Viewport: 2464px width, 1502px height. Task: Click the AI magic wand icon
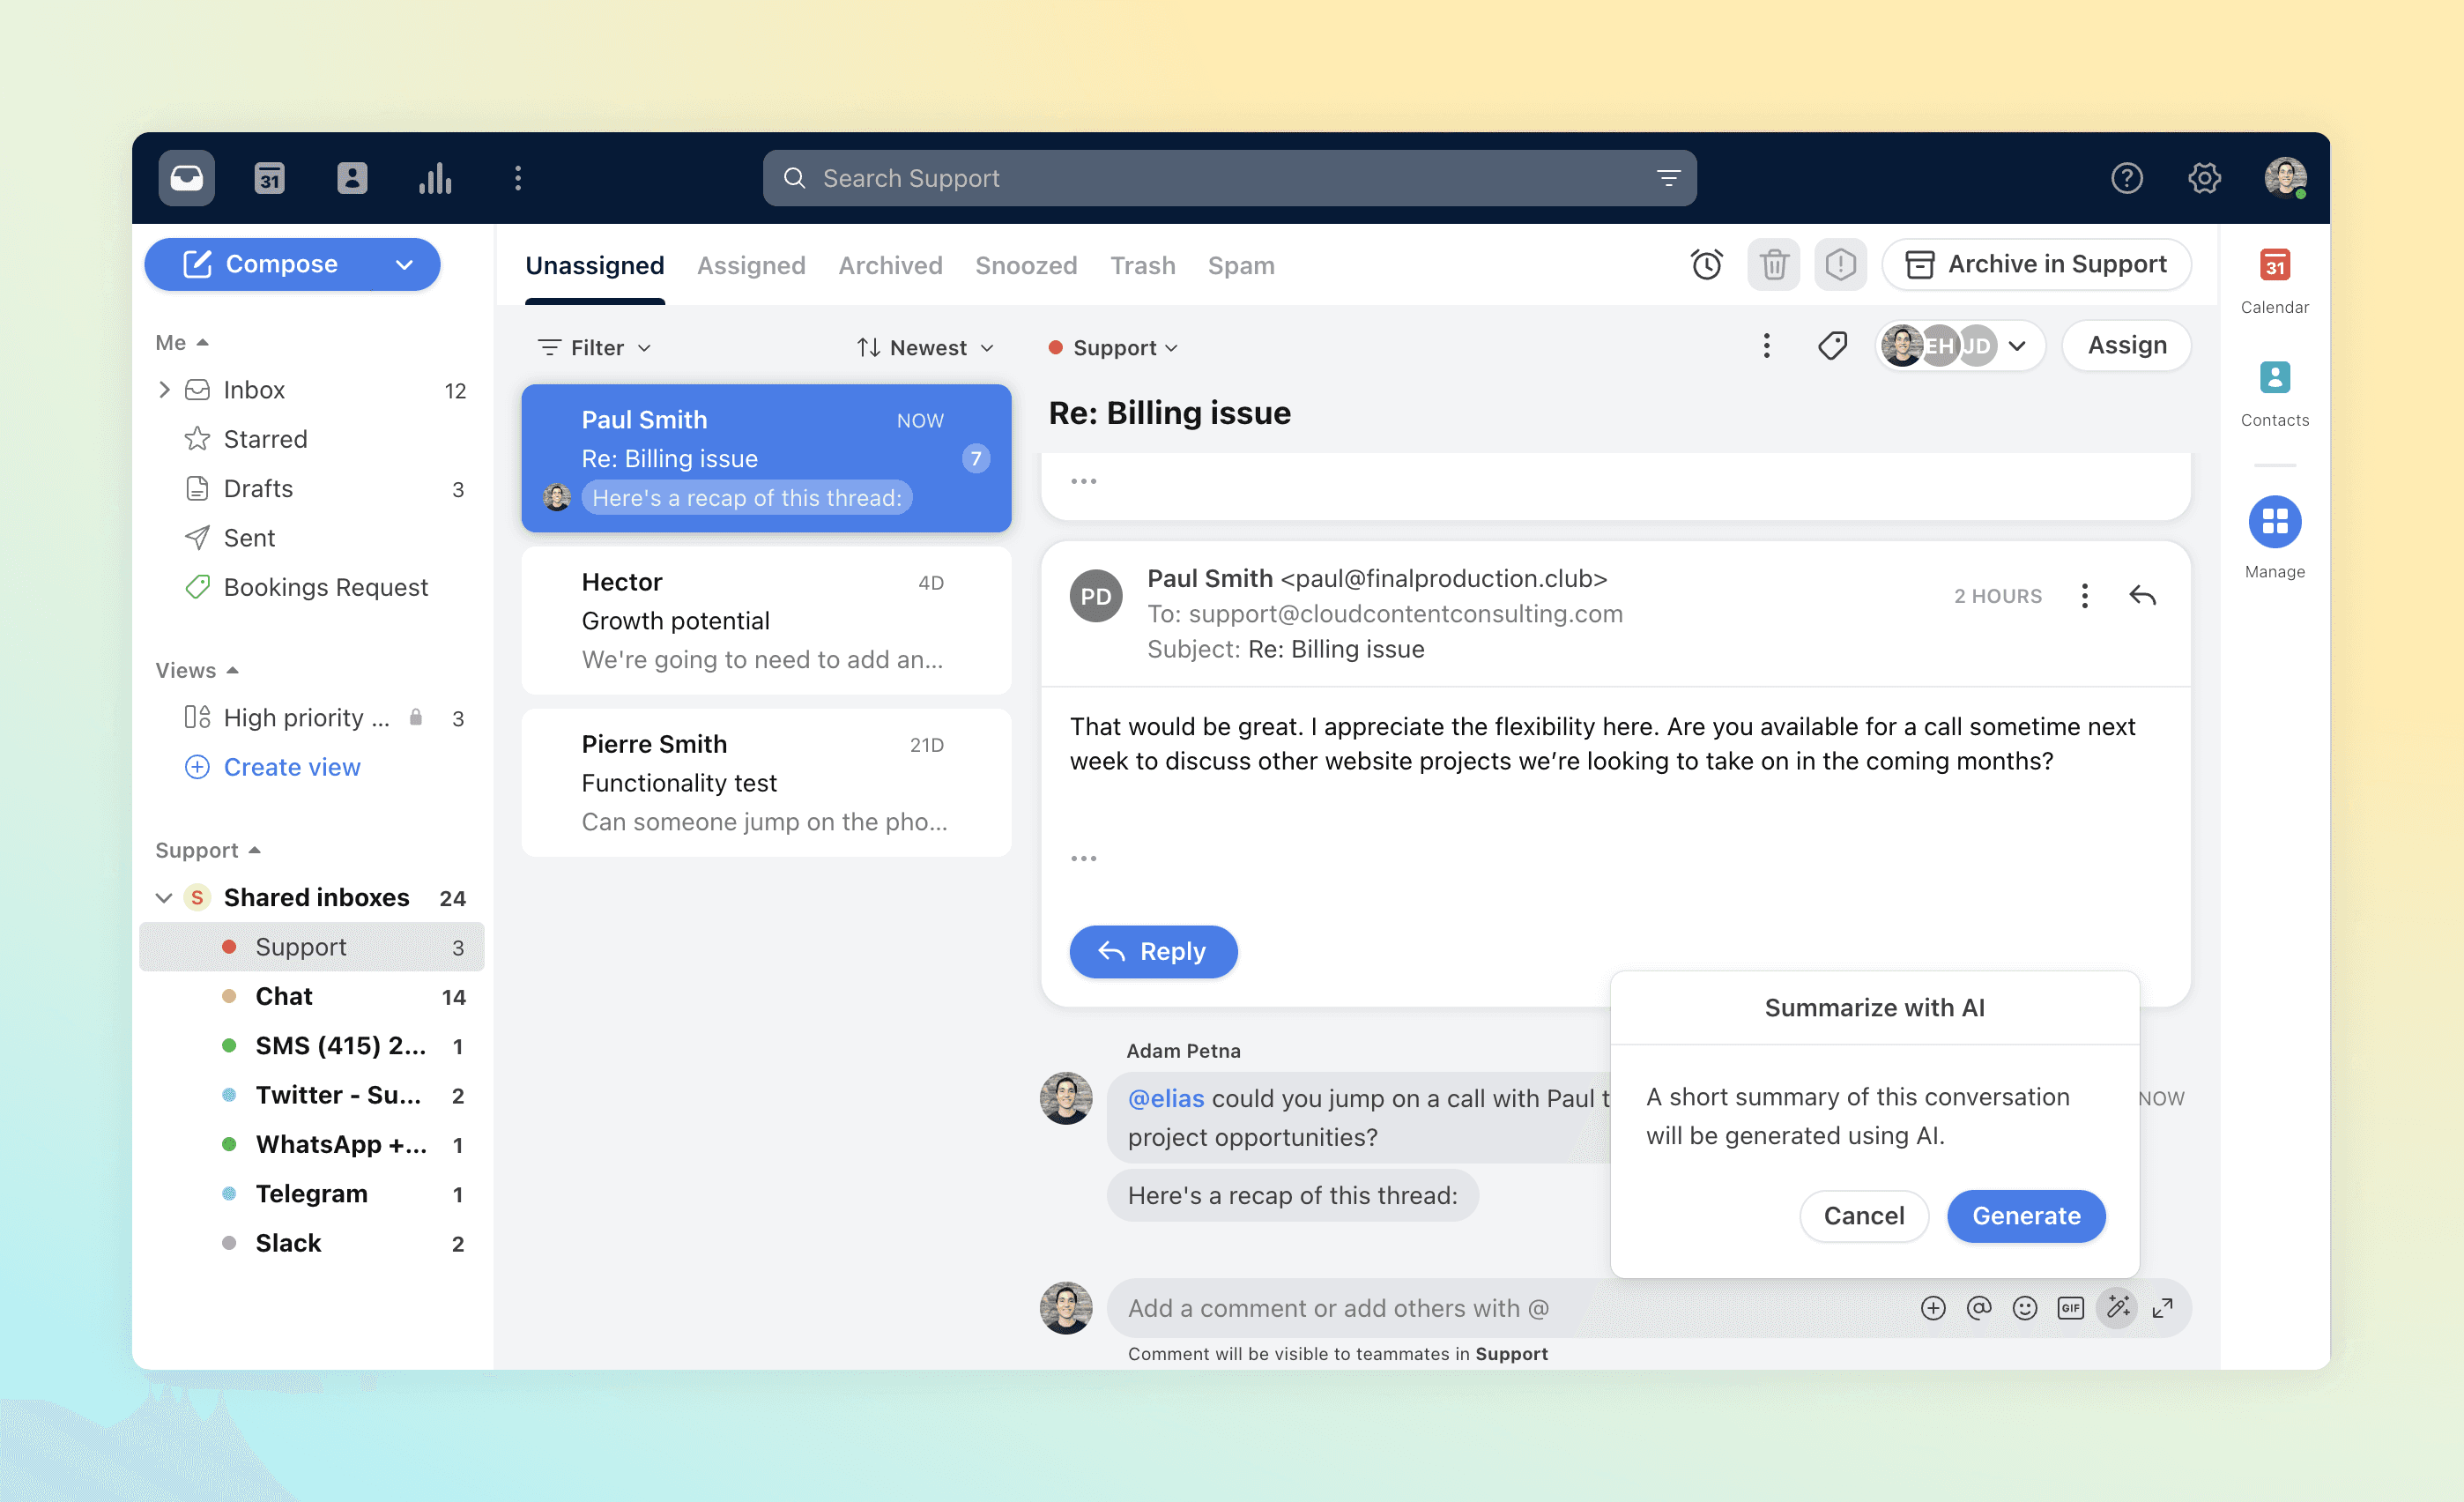point(2118,1308)
